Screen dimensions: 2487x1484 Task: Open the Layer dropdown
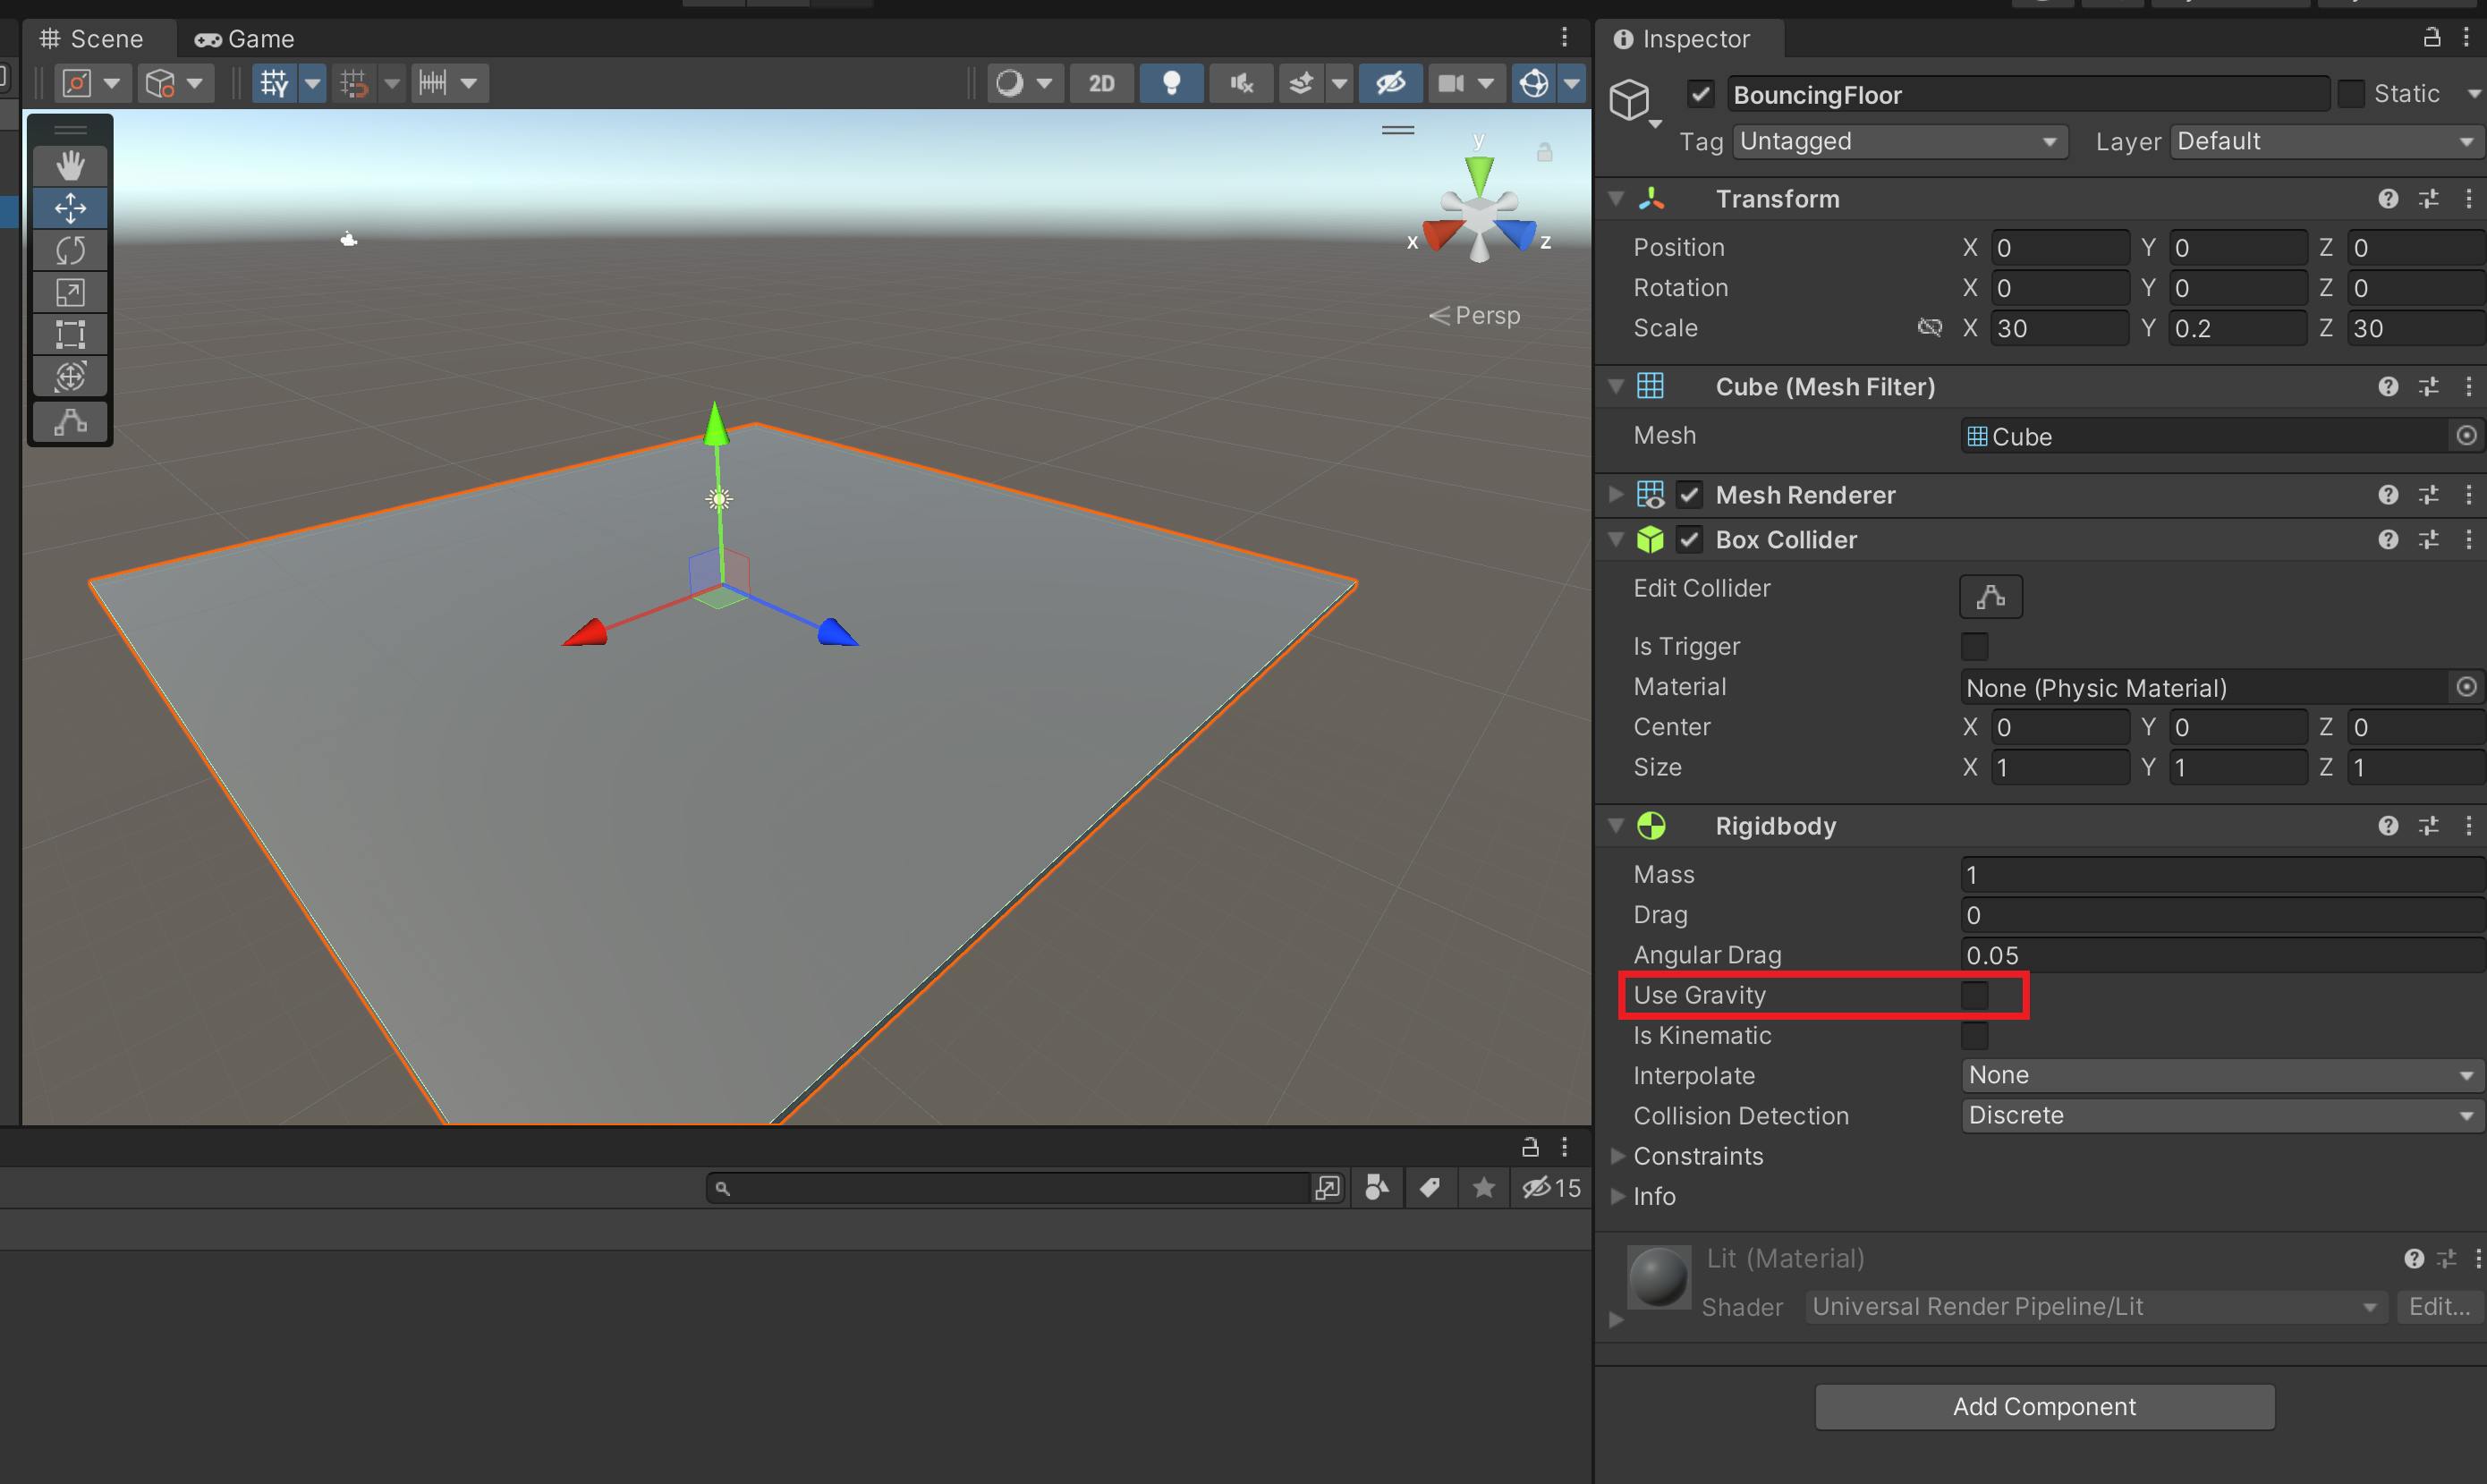pyautogui.click(x=2326, y=142)
